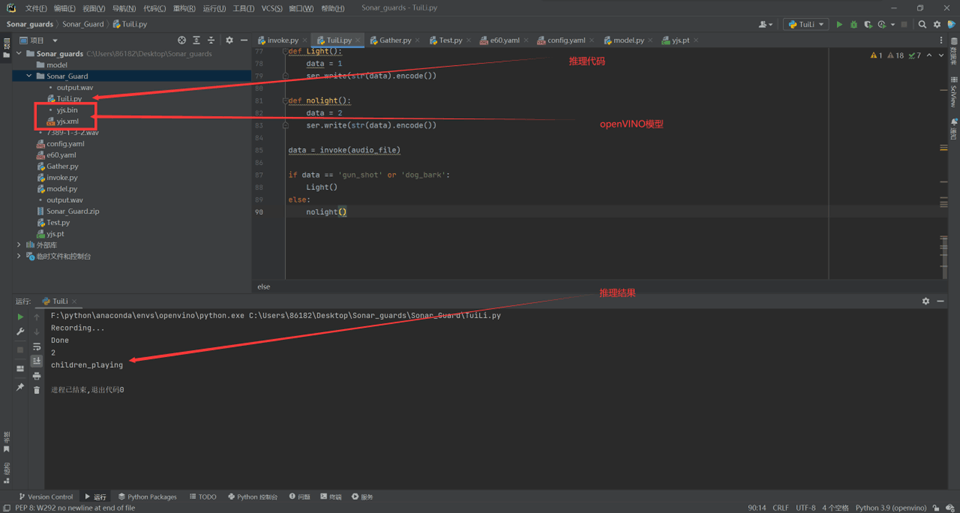This screenshot has height=513, width=960.
Task: Clear console output with the trash icon
Action: 37,390
